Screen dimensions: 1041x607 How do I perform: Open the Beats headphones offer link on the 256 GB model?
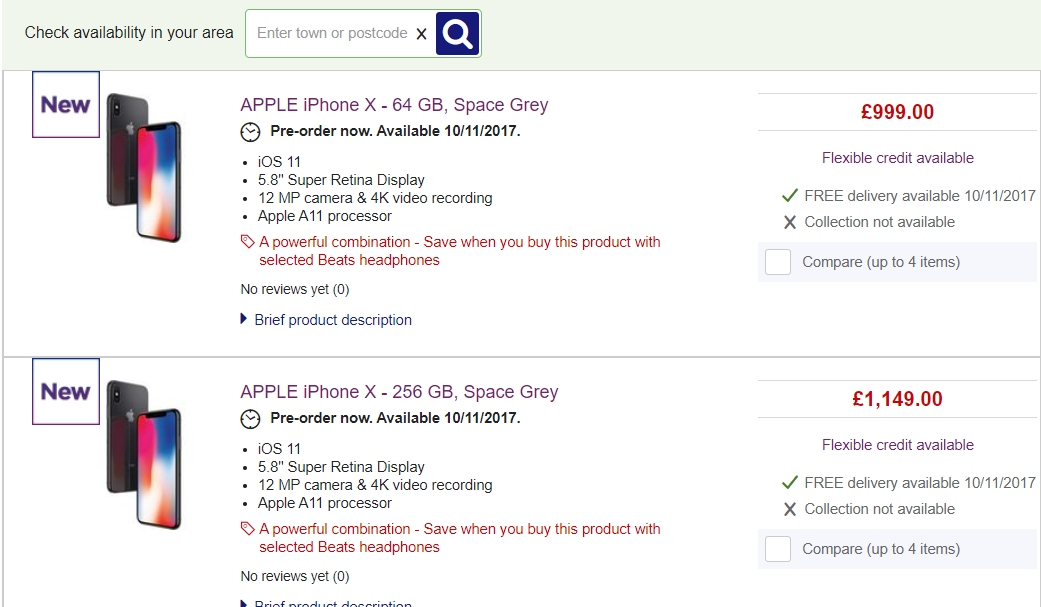(459, 538)
